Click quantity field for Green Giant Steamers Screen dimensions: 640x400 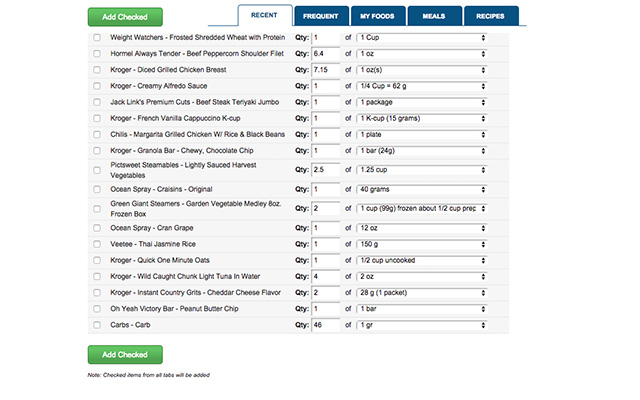[x=326, y=208]
